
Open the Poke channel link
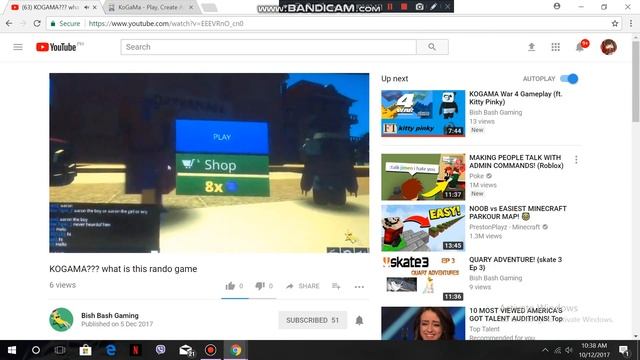(x=476, y=176)
